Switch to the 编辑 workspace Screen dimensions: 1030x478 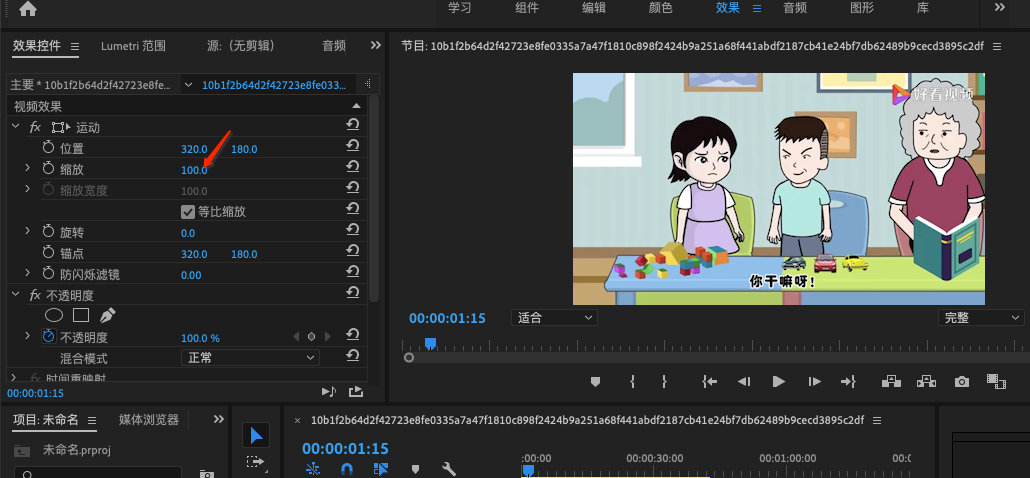(594, 8)
